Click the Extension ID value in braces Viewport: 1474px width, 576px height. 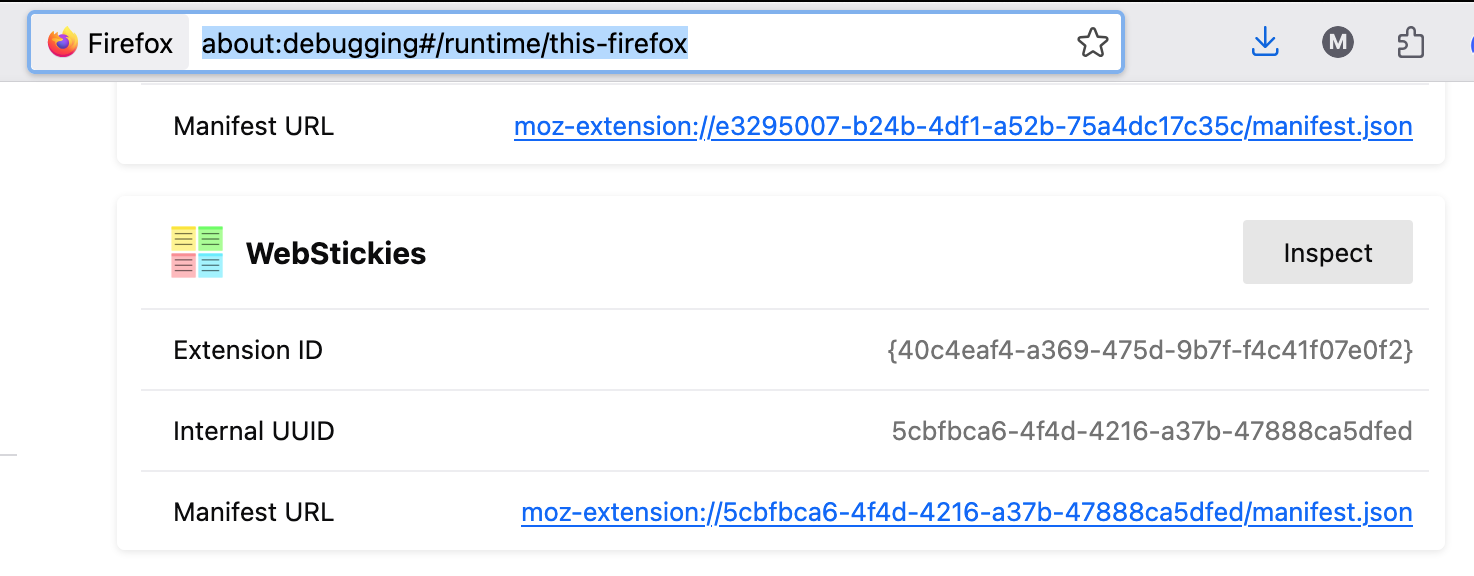(x=1149, y=350)
